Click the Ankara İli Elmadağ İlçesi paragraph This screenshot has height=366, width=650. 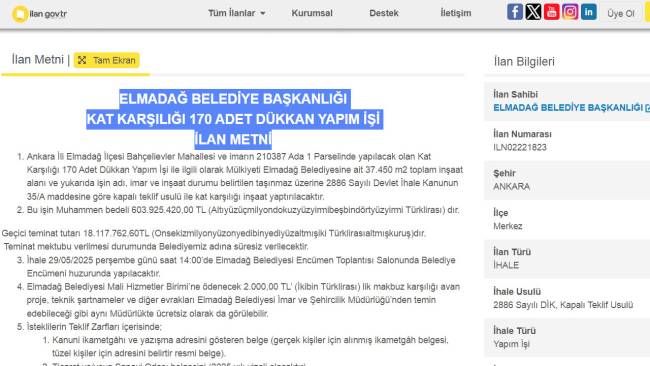pos(245,176)
